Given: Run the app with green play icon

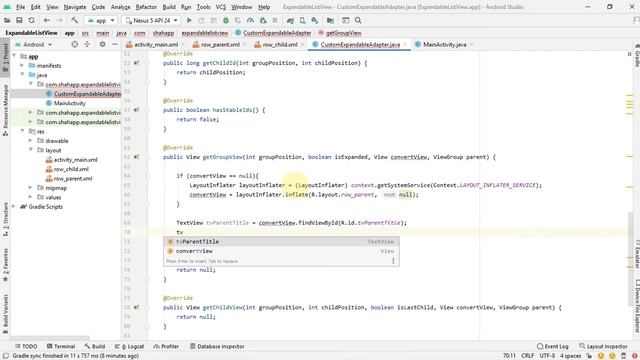Looking at the screenshot, I should [x=189, y=20].
